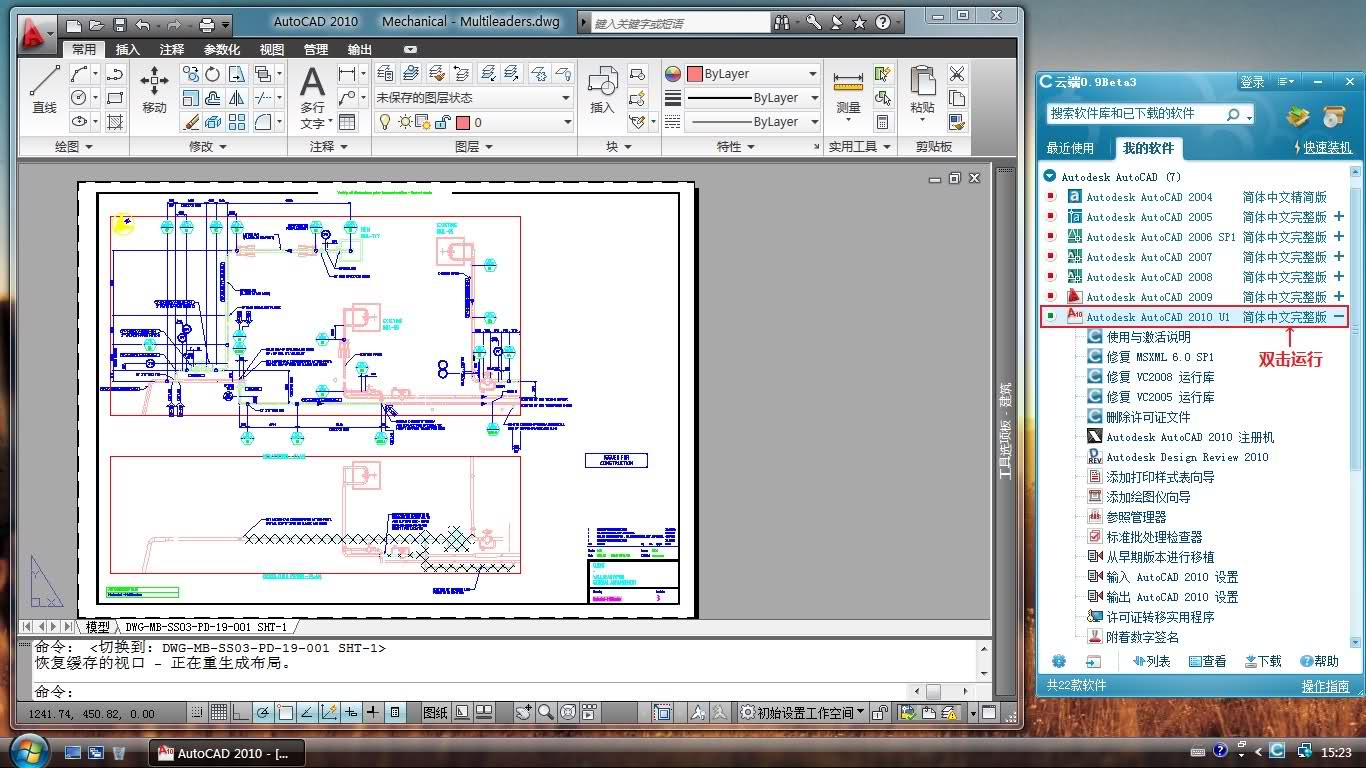
Task: Click the Save icon in Quick Access toolbar
Action: tap(119, 23)
